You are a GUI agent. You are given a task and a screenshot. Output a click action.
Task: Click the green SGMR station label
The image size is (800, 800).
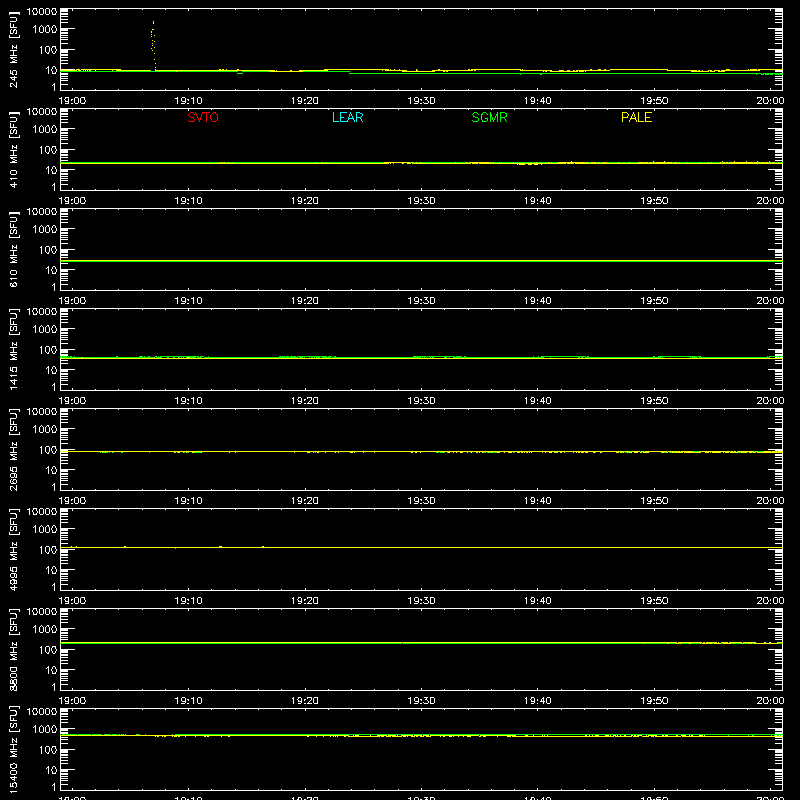point(489,117)
